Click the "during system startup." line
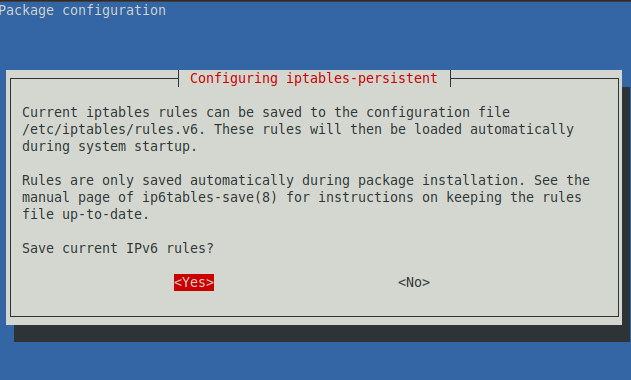 coord(109,147)
